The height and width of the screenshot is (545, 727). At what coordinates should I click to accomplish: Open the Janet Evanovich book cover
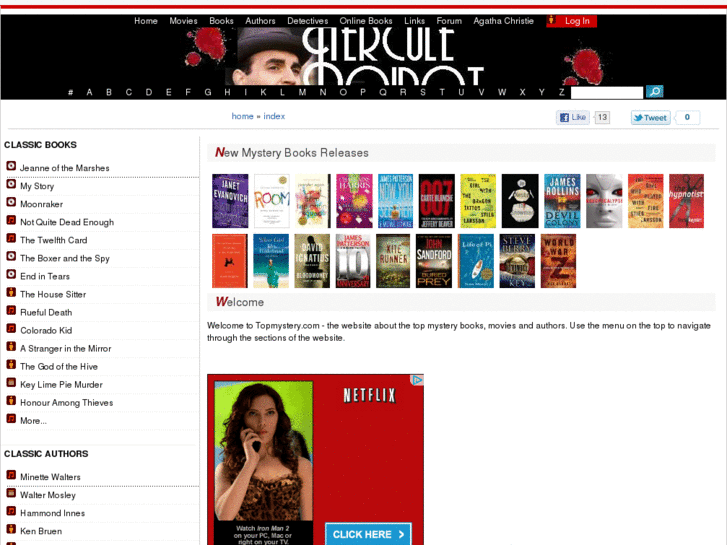coord(230,201)
